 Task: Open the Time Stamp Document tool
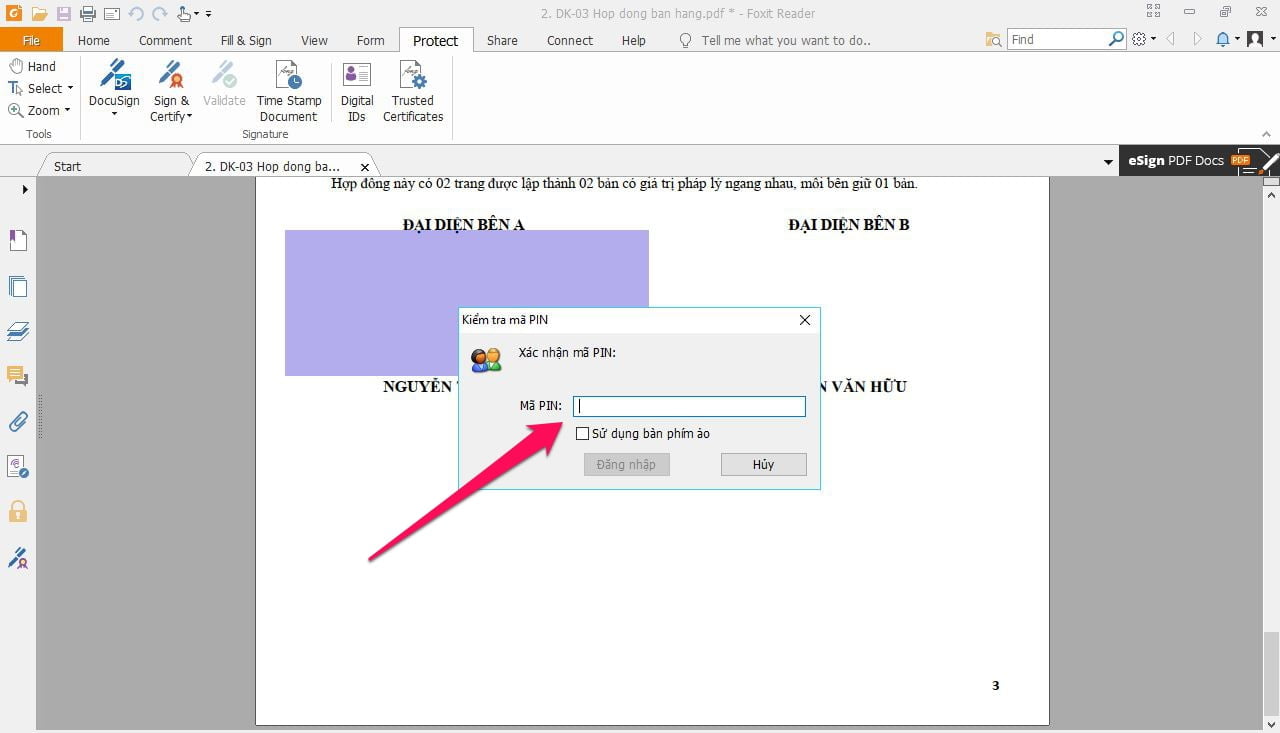pos(288,90)
